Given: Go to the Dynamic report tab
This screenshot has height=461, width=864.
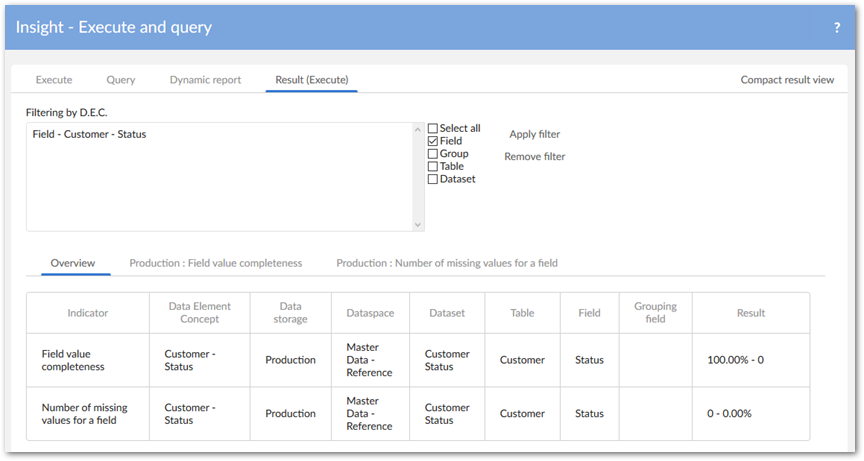Looking at the screenshot, I should 205,80.
